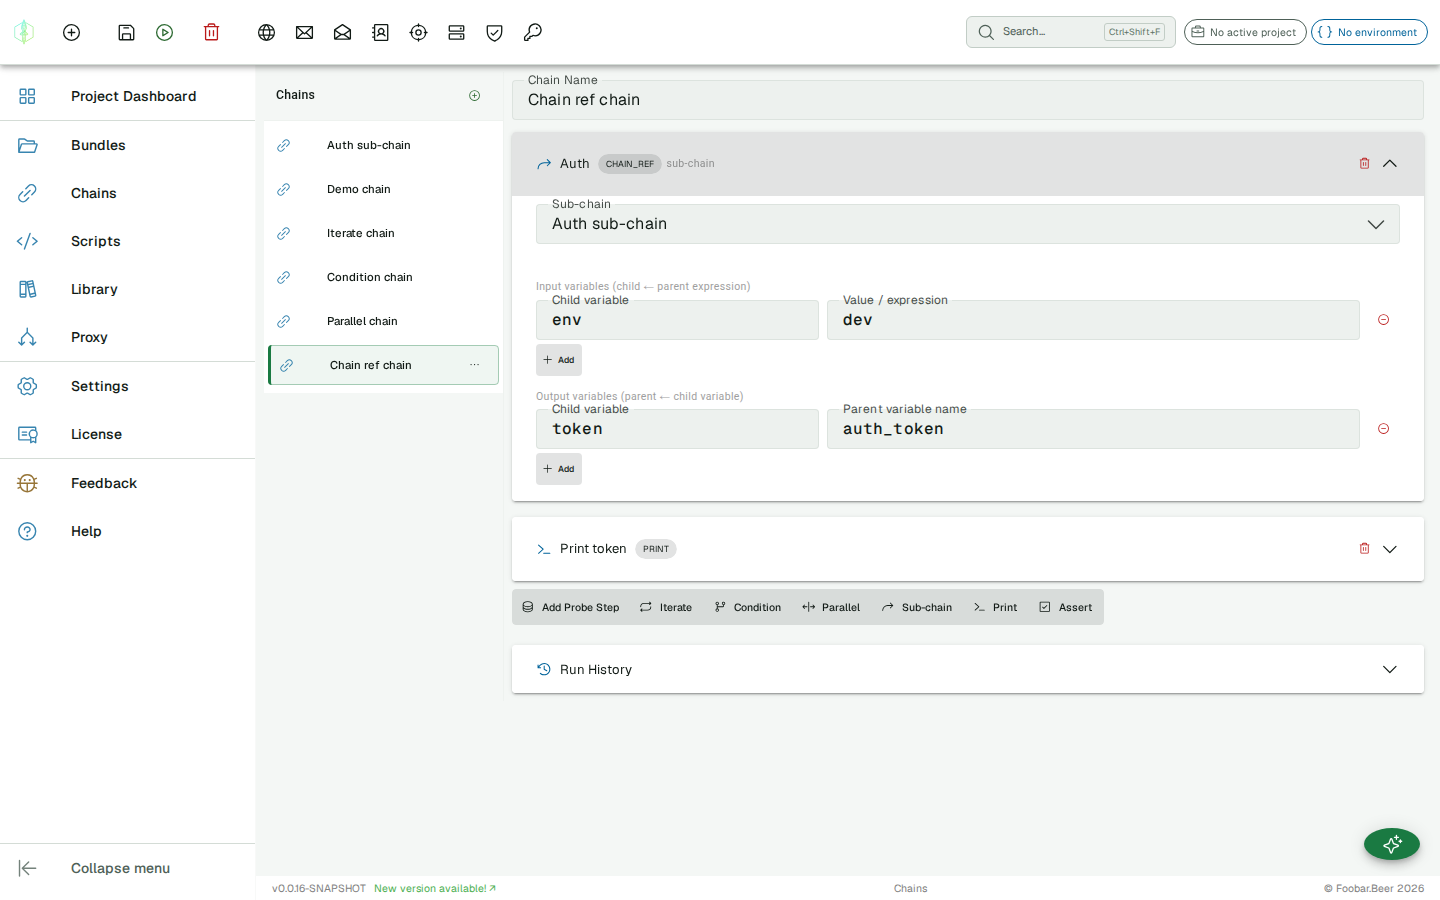
Task: Click the closed envelope icon in the top toolbar
Action: point(304,32)
